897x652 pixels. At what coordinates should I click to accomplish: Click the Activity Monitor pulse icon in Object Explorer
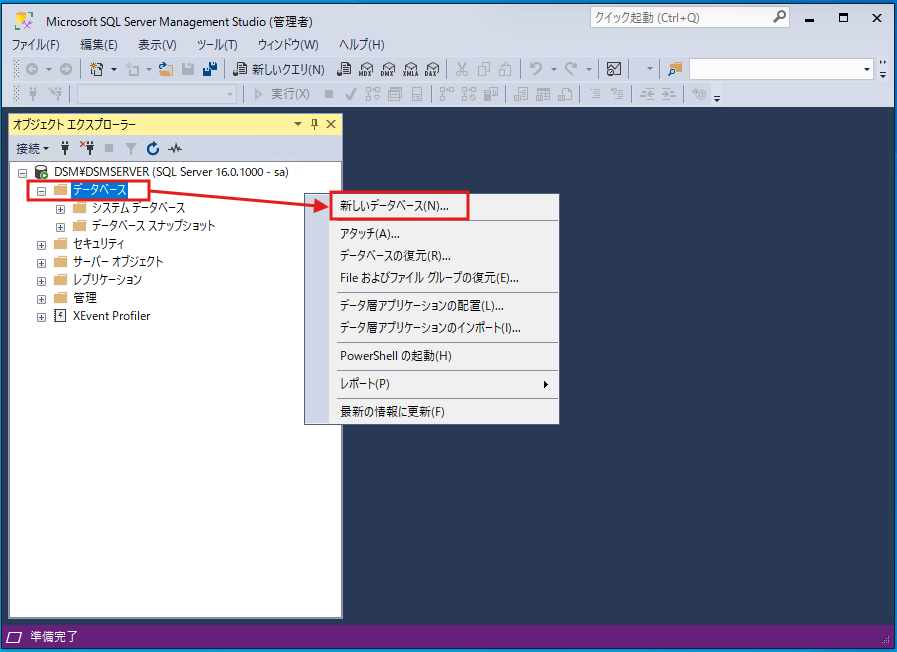(175, 149)
